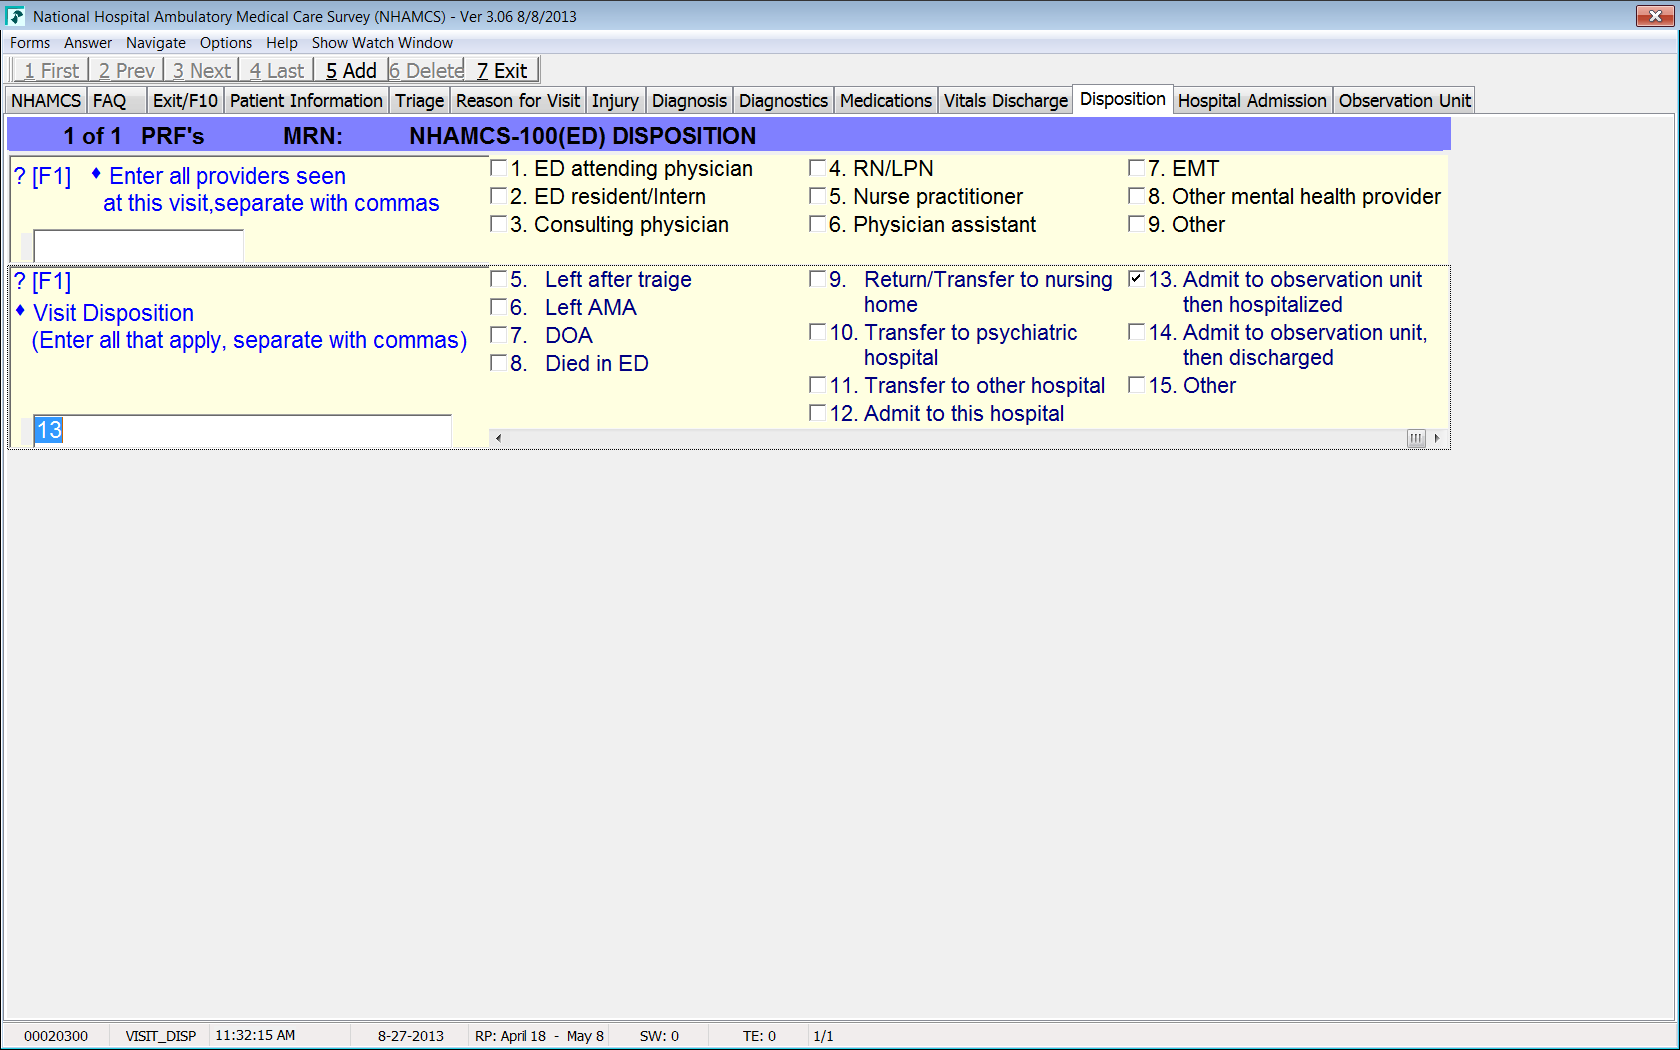
Task: Click left arrow of horizontal scrollbar
Action: (x=498, y=438)
